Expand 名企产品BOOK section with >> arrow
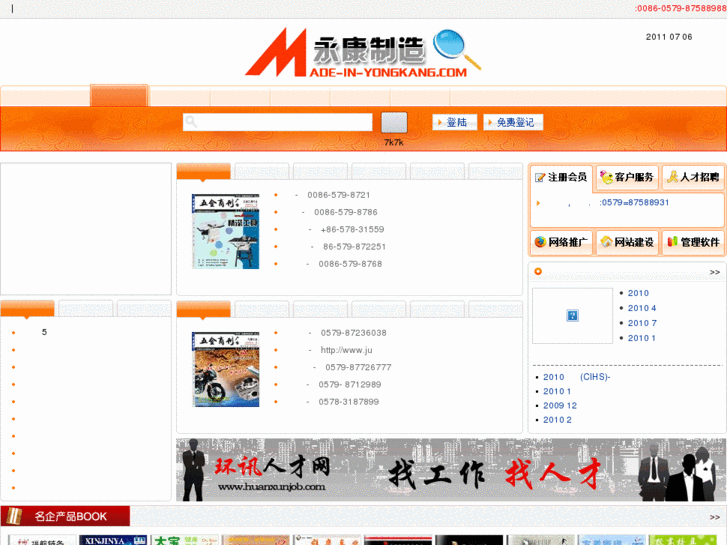 [714, 517]
